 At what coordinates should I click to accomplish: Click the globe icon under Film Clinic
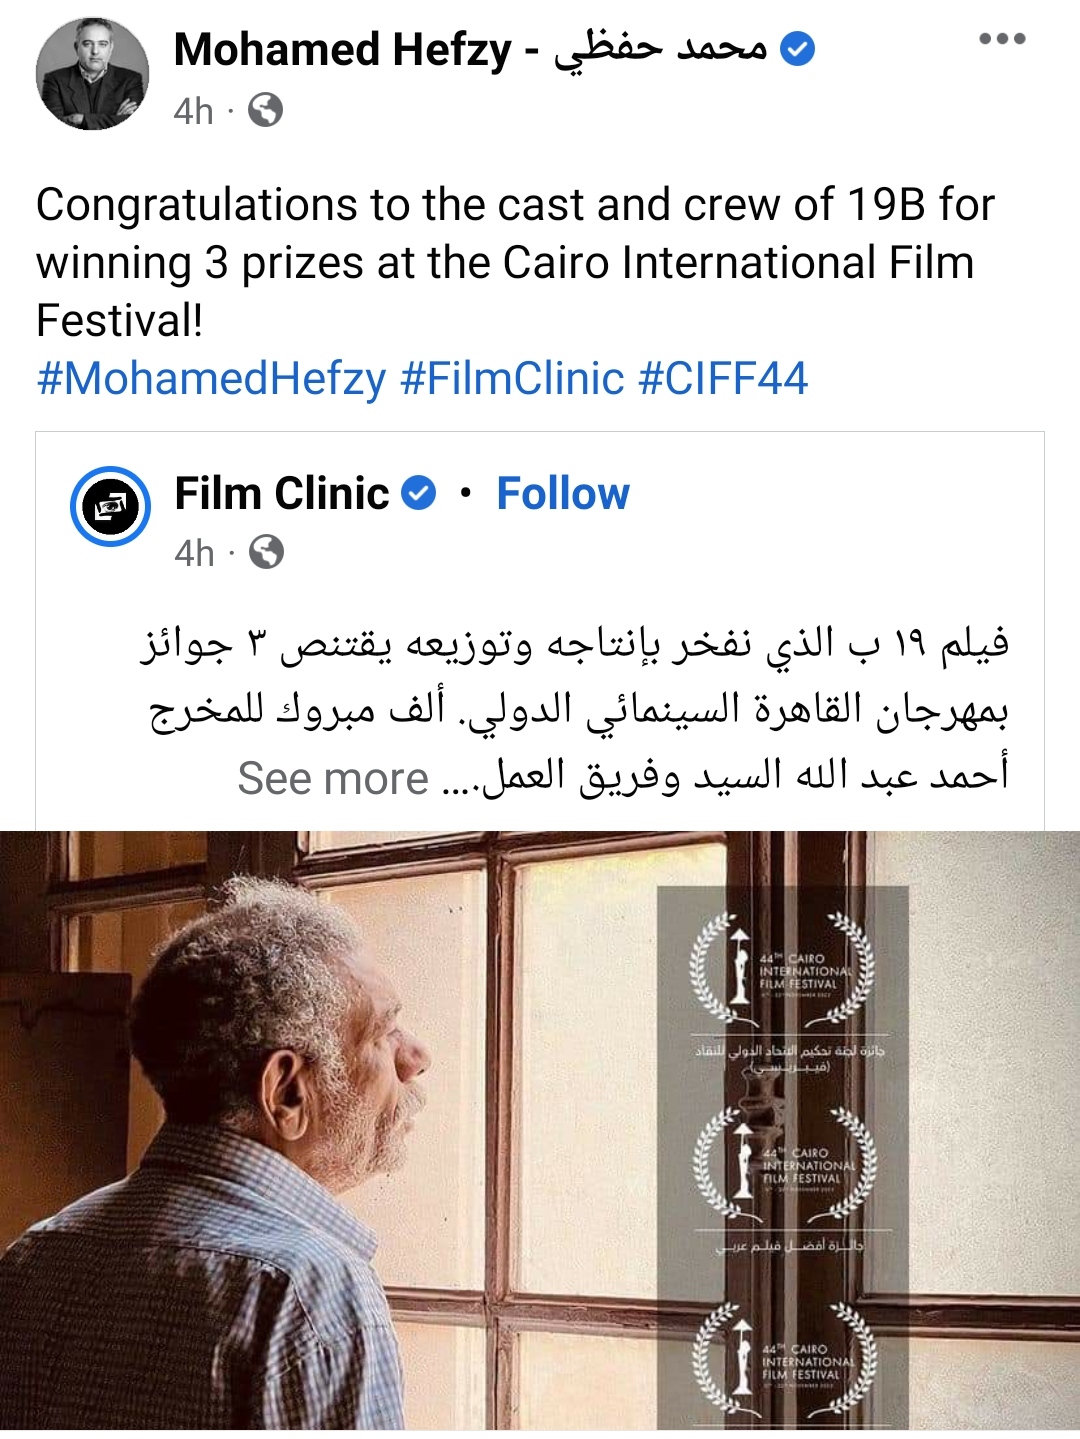pos(266,552)
